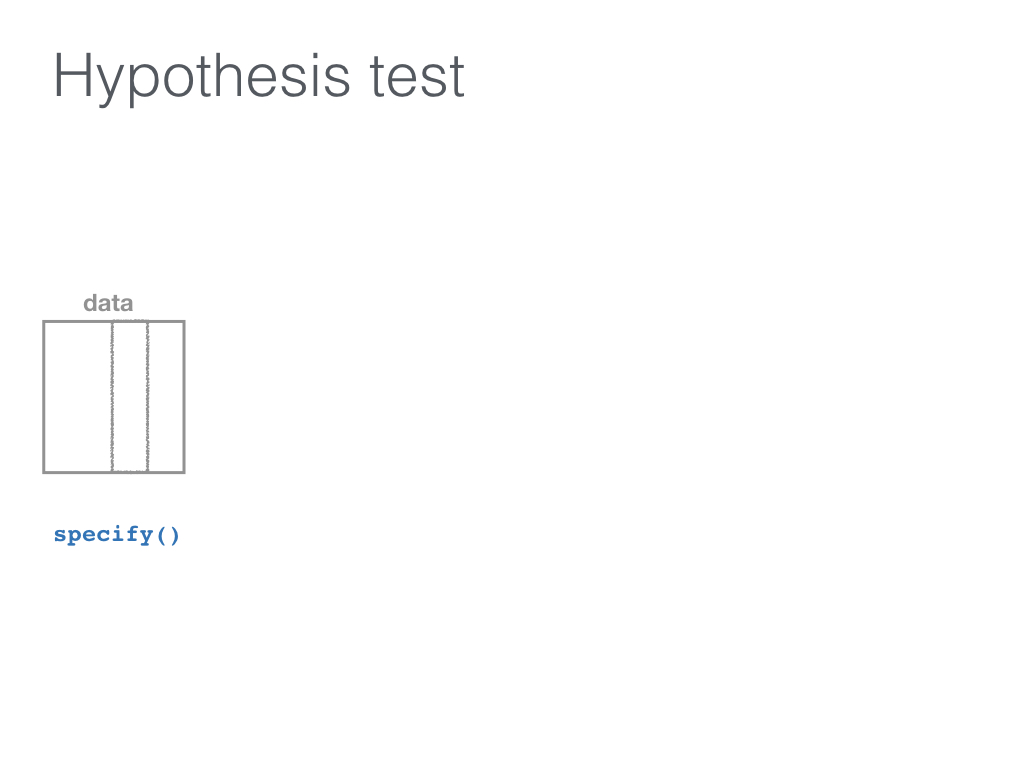The image size is (1024, 768).
Task: Click the gray "data" label
Action: (x=108, y=303)
